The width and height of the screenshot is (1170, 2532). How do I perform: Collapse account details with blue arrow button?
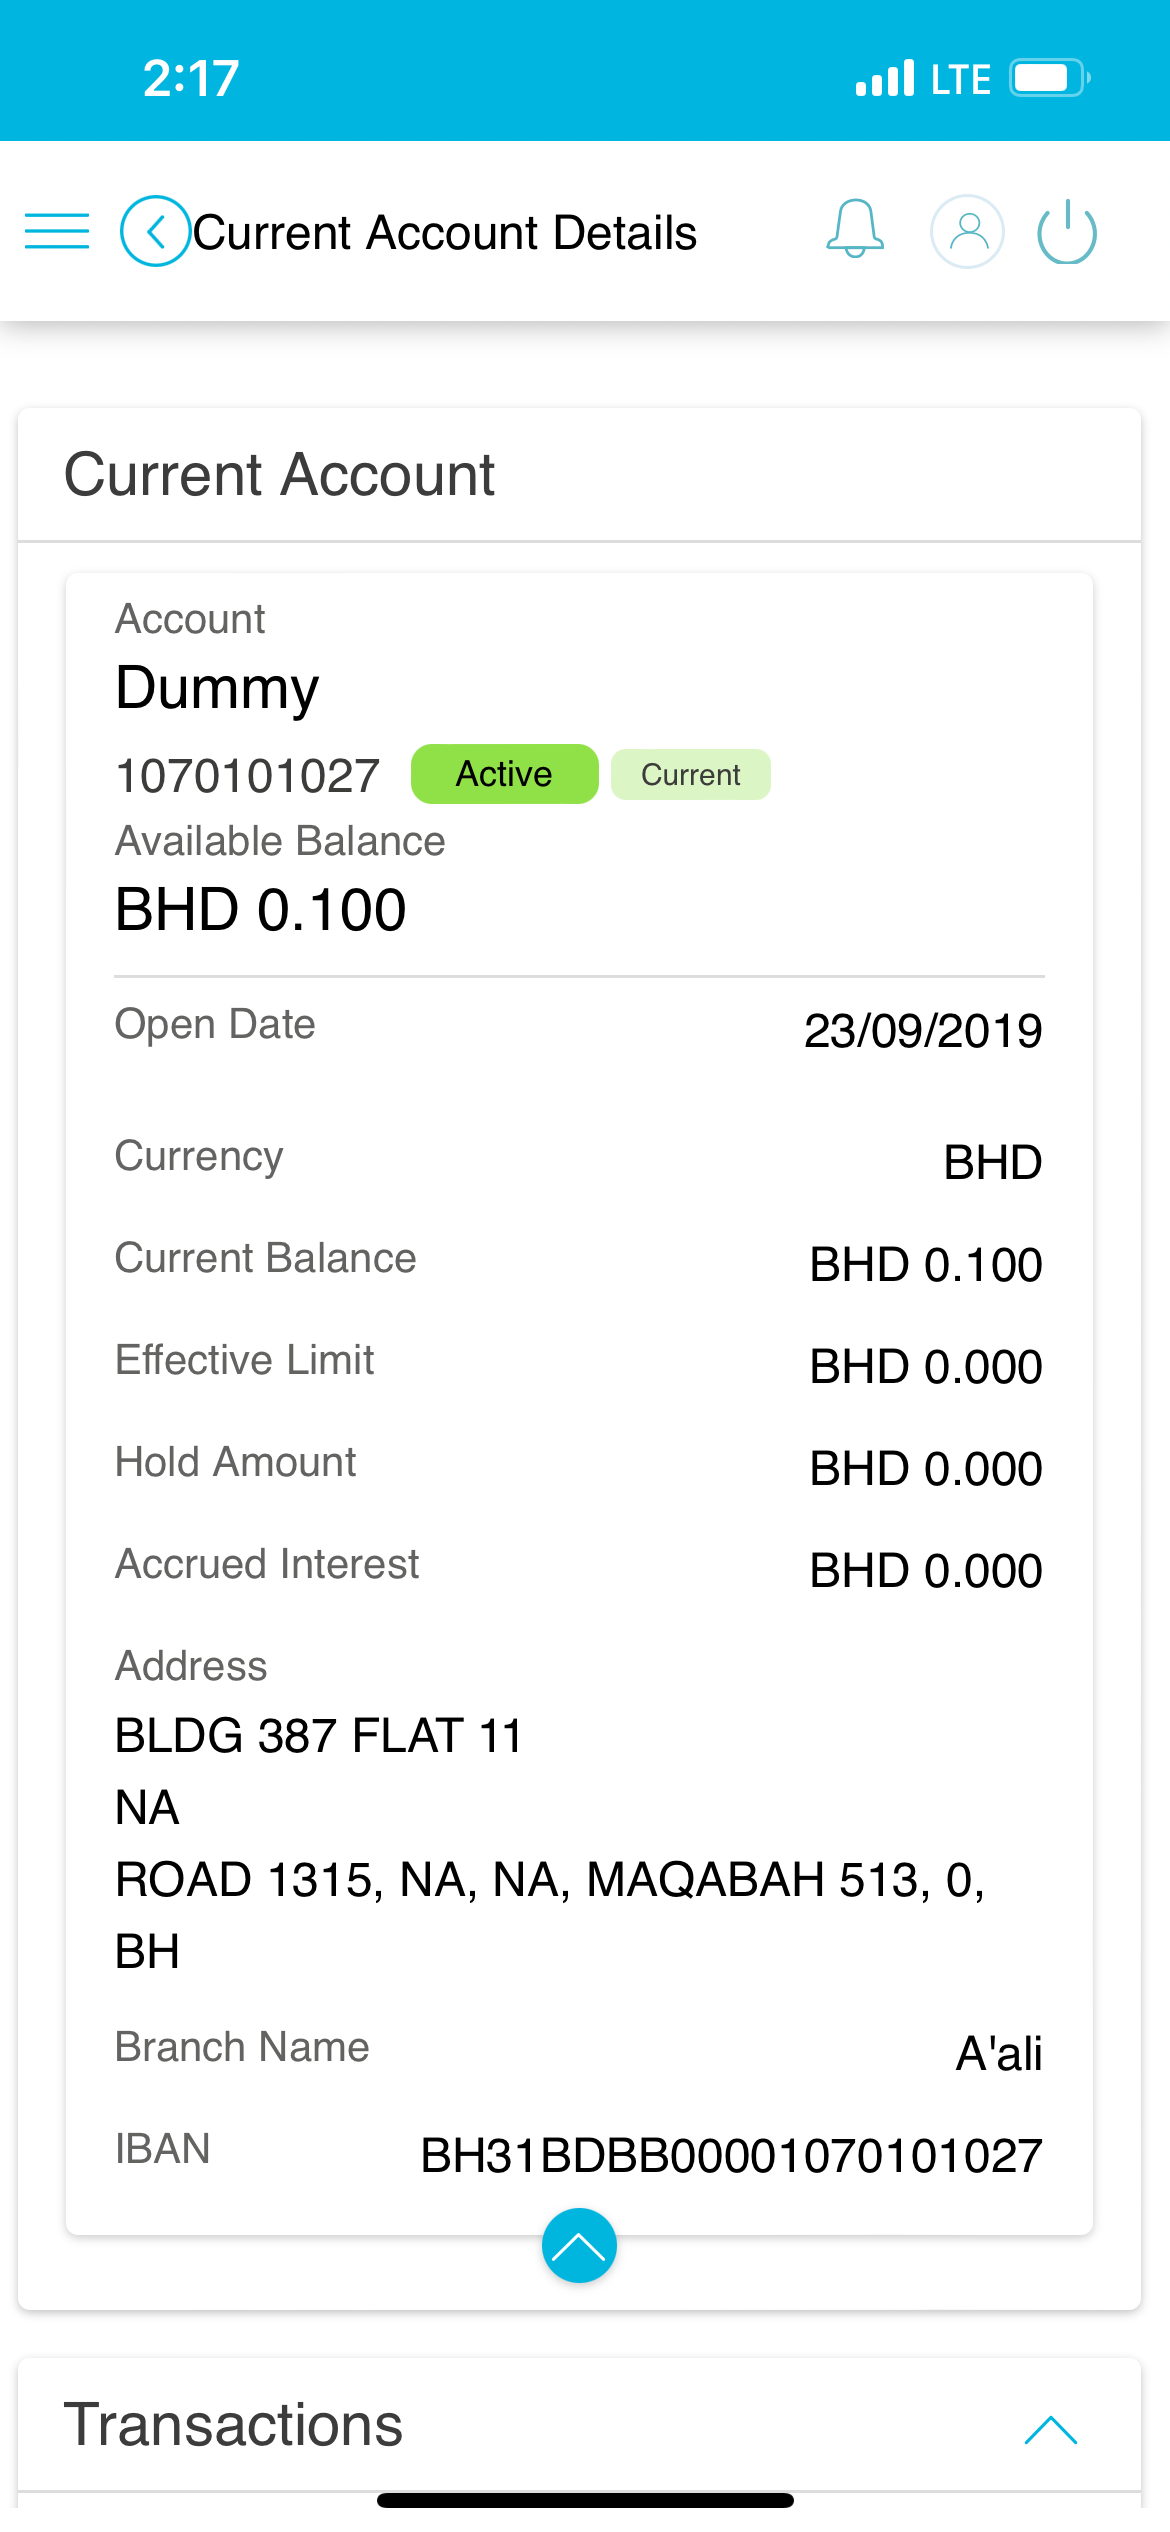(x=579, y=2245)
